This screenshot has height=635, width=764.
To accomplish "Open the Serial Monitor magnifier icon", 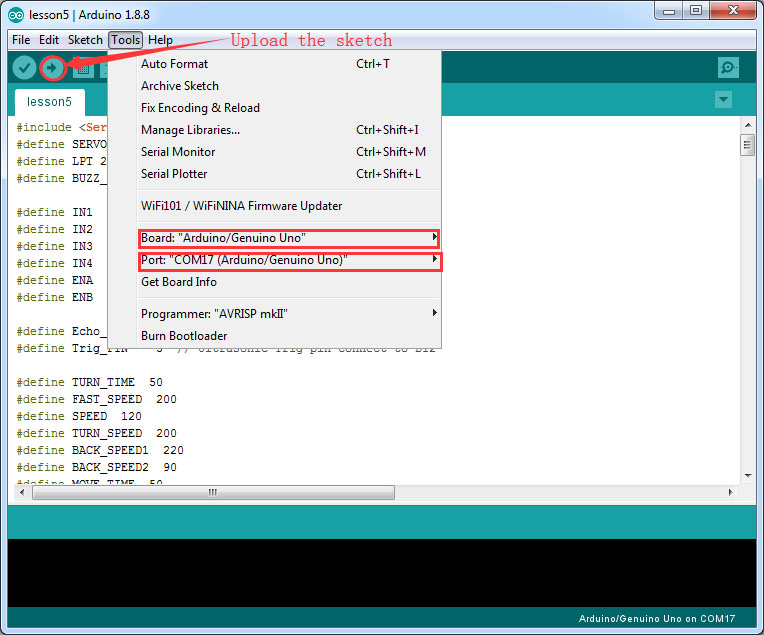I will pos(728,68).
